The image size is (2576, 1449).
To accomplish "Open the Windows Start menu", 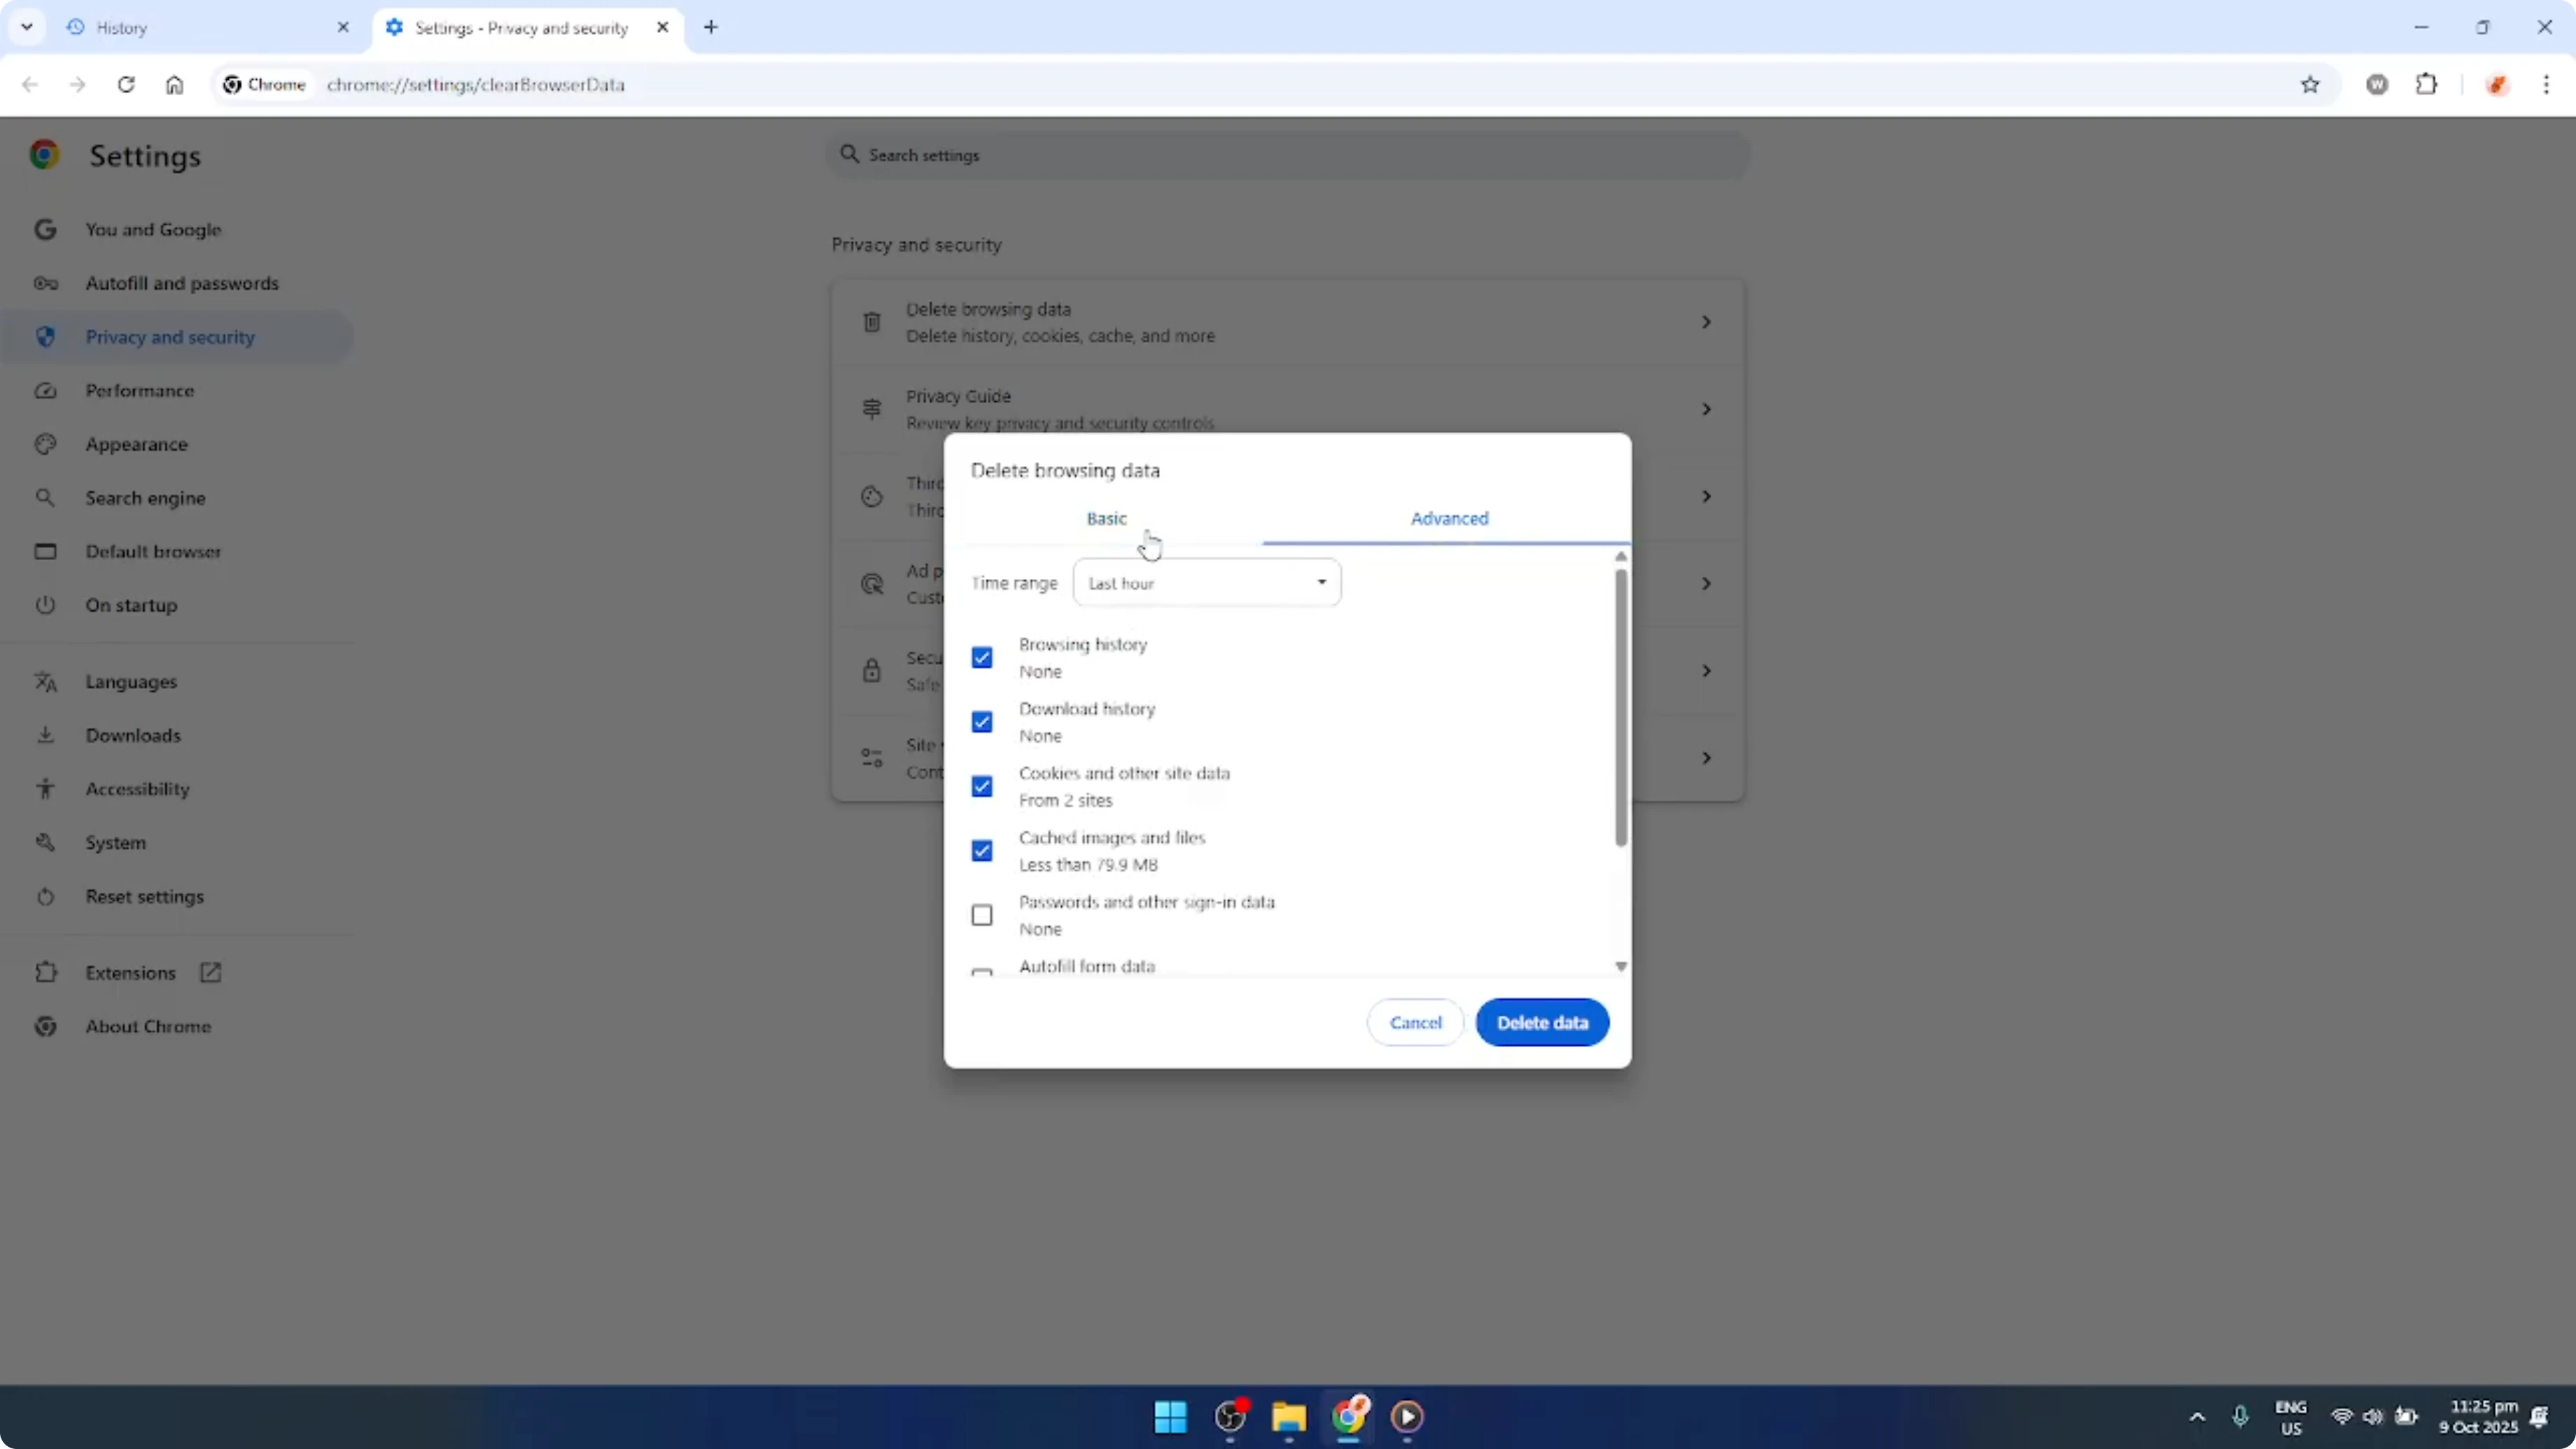I will click(1170, 1417).
